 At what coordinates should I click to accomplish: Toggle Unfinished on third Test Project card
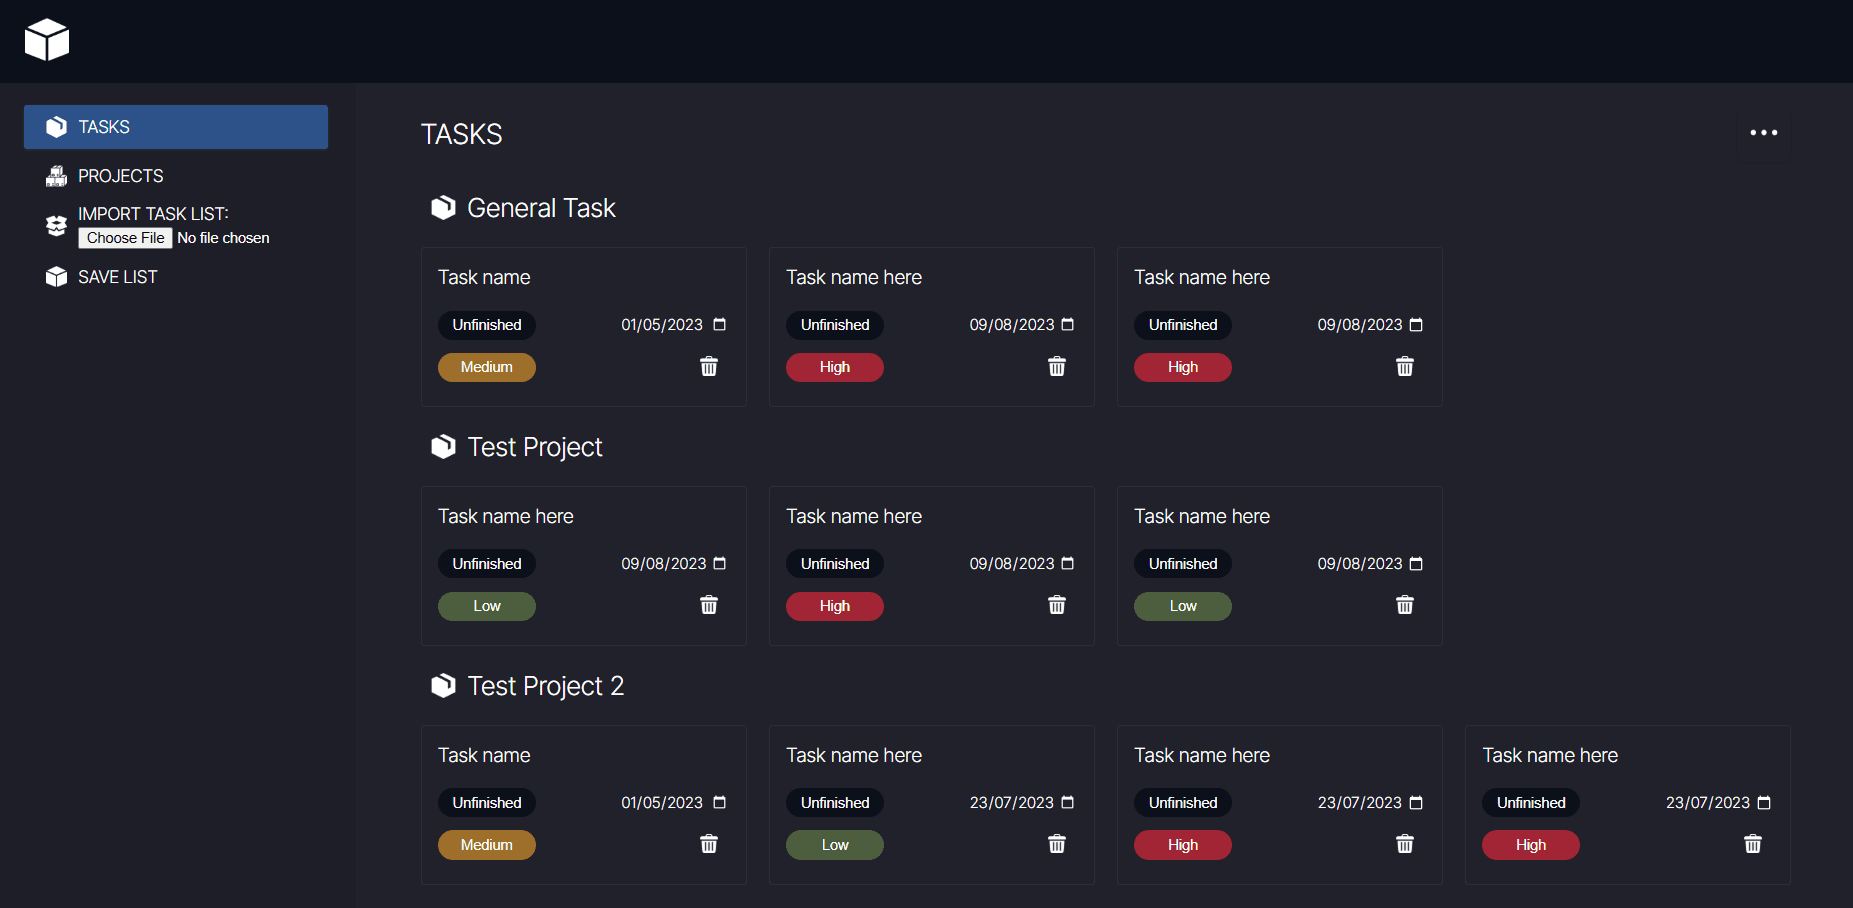coord(1183,564)
